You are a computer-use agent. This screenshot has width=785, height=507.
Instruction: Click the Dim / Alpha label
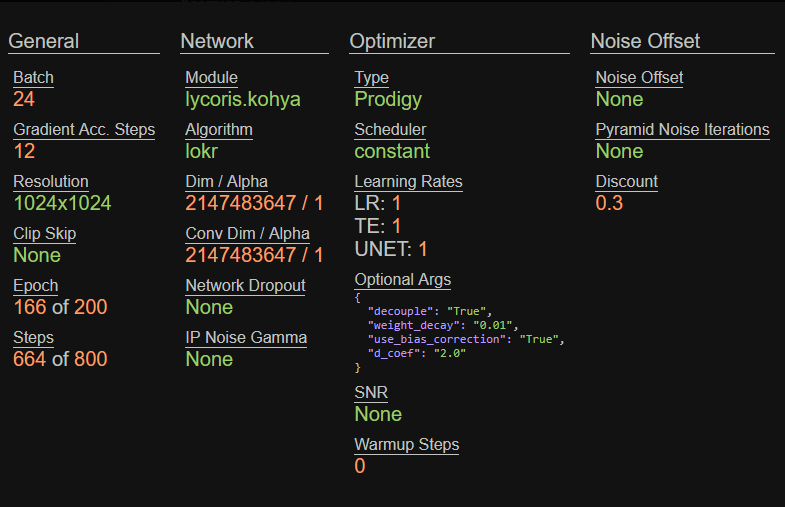pyautogui.click(x=226, y=182)
